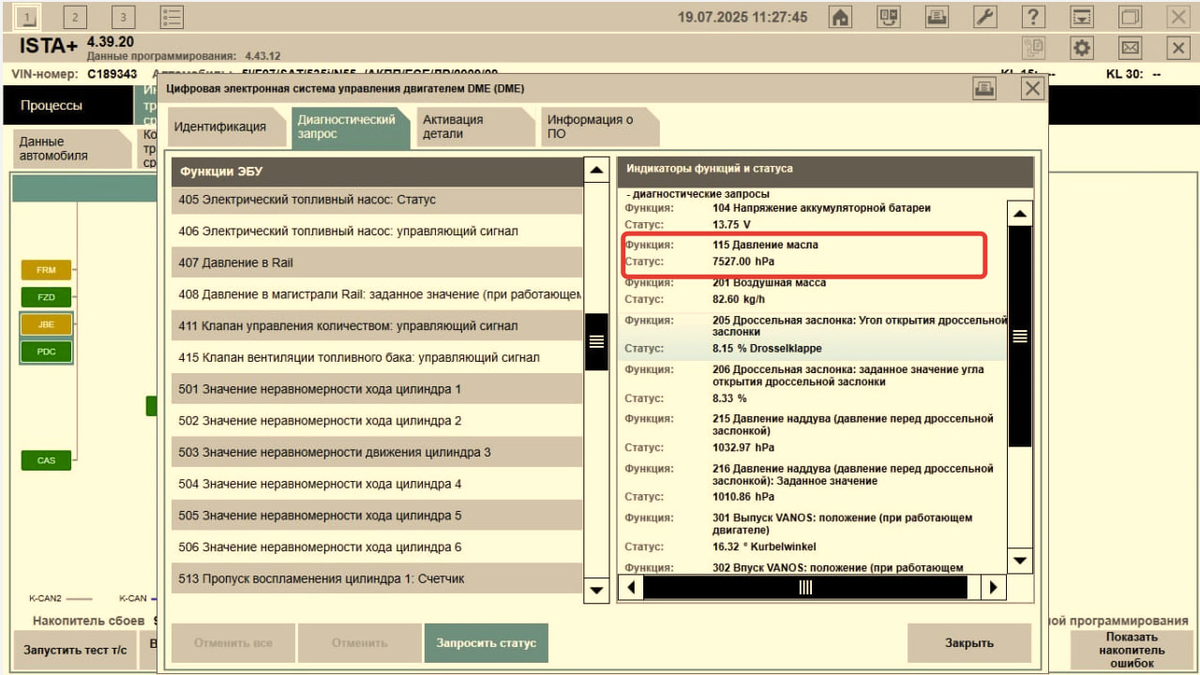Select 513 Пропуск воспламенения цилиндра 1
1200x675 pixels.
[376, 579]
